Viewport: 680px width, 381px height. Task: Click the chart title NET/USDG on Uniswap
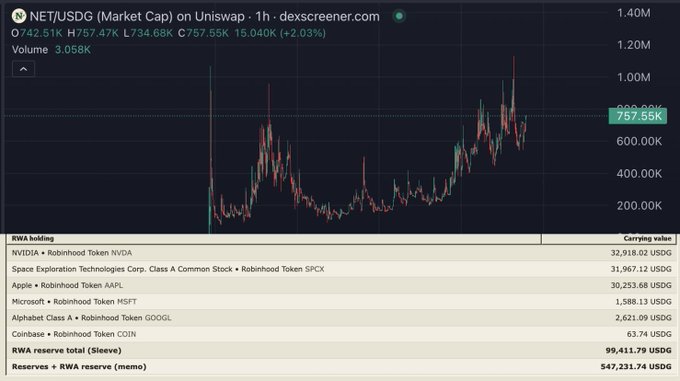(205, 16)
